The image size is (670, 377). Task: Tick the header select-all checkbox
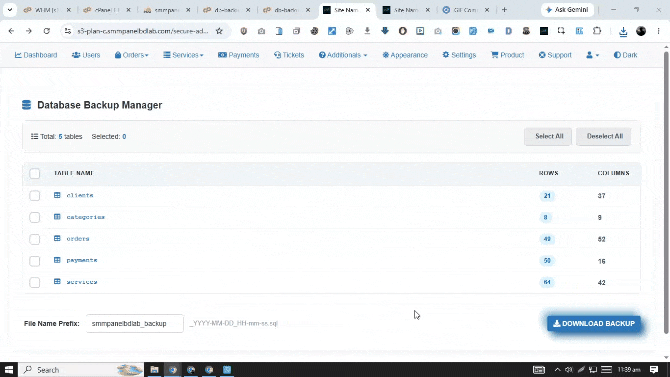pos(35,174)
